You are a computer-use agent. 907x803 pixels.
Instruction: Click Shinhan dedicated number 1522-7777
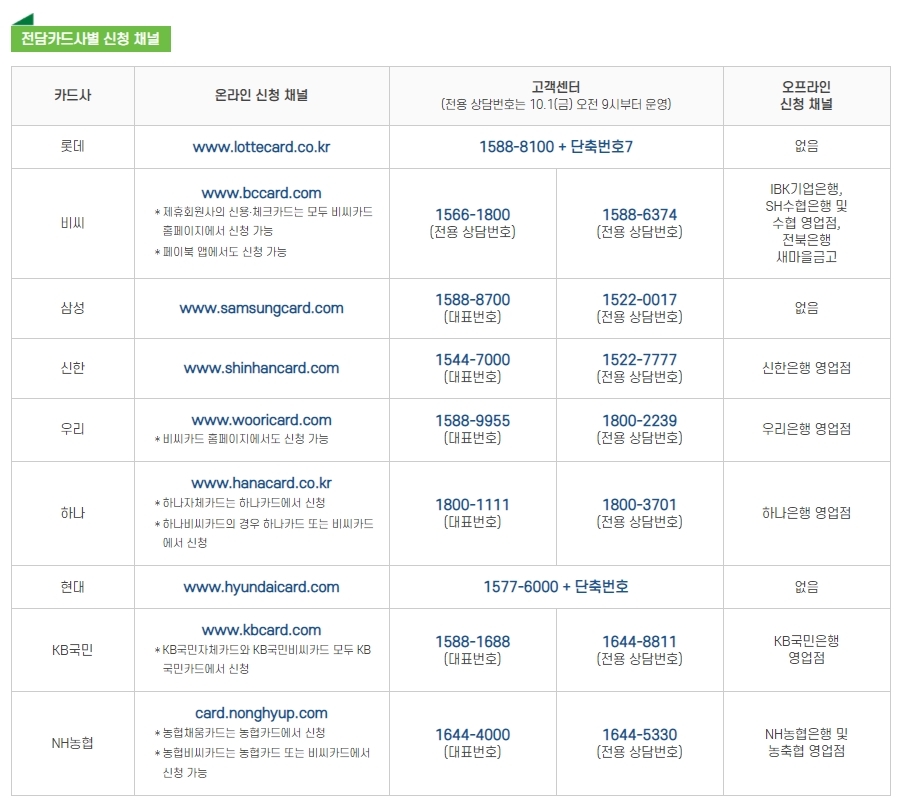coord(639,360)
